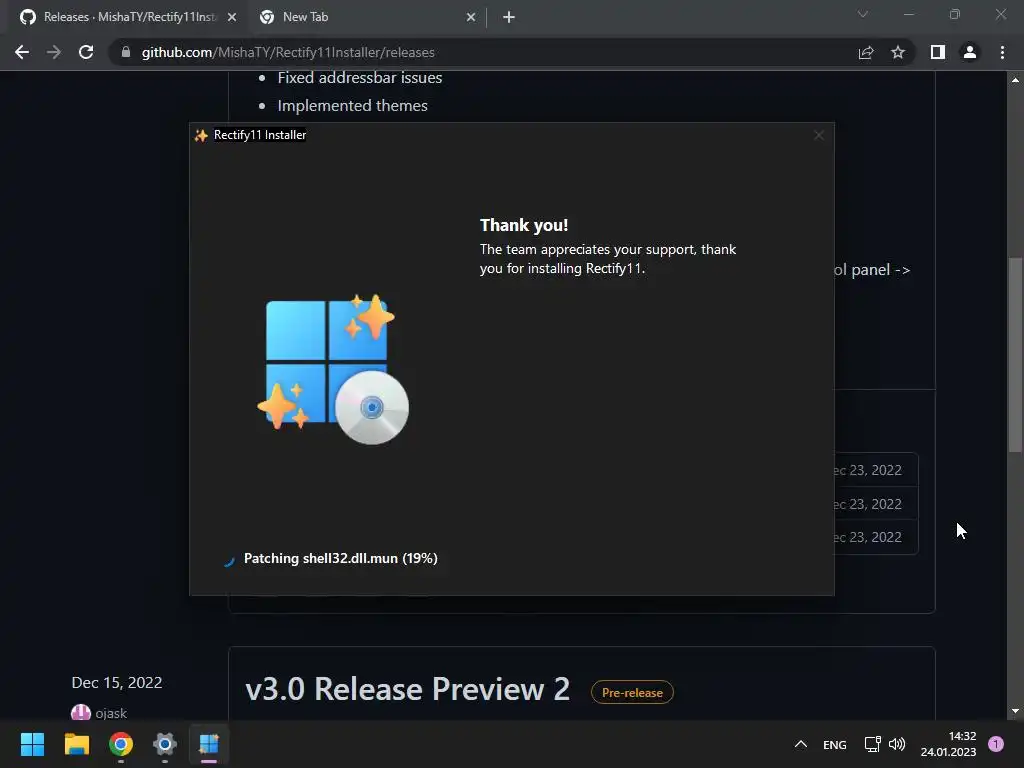
Task: Open the v3.0 Release Preview 2 link
Action: point(408,689)
